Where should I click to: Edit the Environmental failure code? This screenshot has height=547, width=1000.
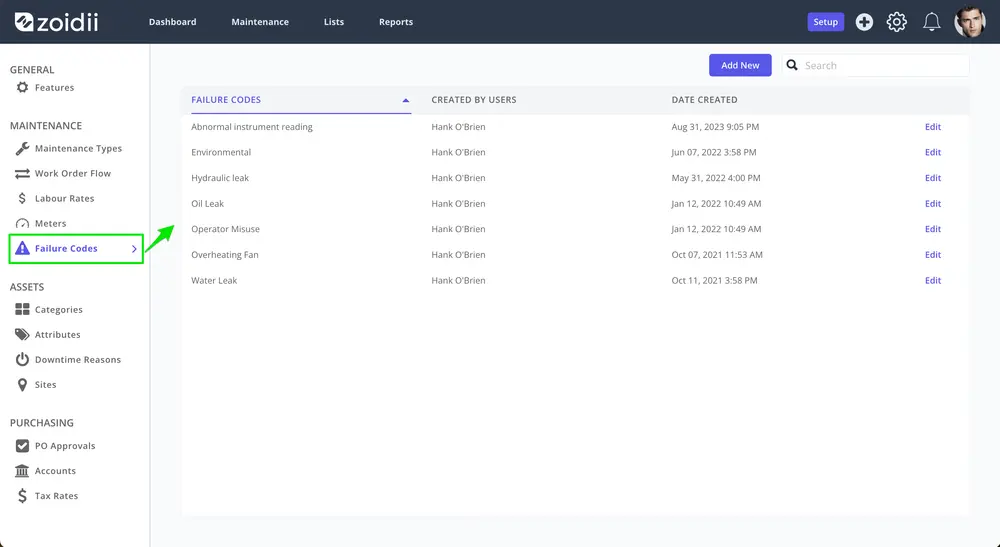click(933, 152)
